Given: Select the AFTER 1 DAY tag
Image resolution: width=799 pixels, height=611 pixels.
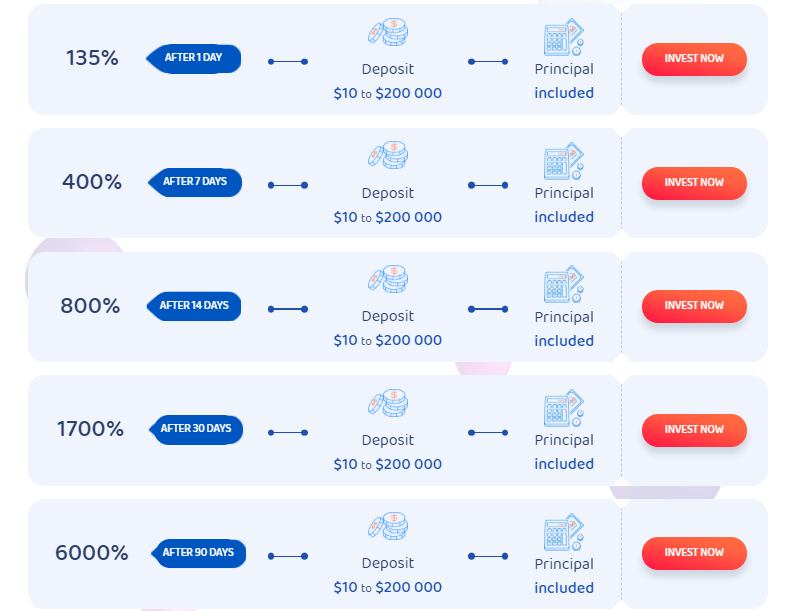Looking at the screenshot, I should coord(194,59).
